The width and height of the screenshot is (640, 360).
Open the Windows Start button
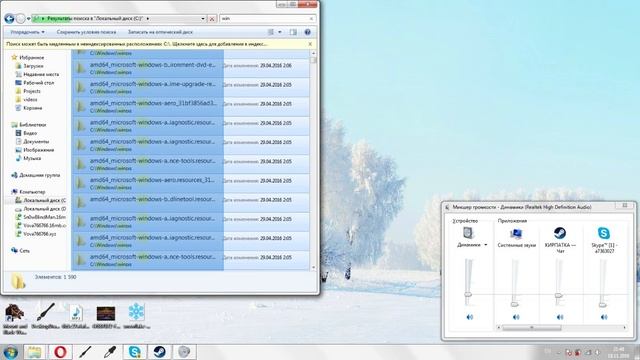pyautogui.click(x=10, y=352)
